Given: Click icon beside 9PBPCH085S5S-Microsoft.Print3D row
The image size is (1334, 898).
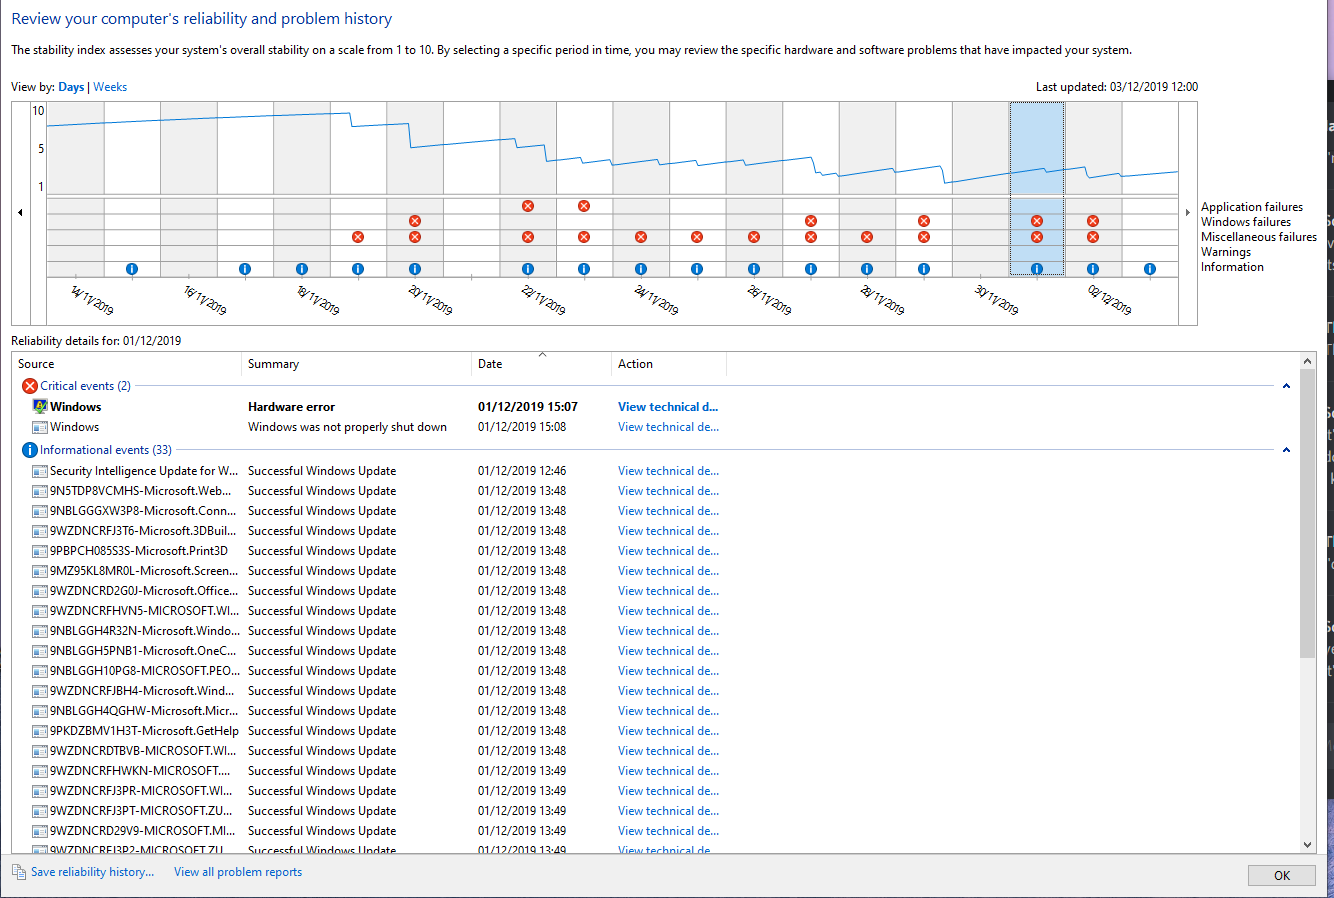Looking at the screenshot, I should coord(40,551).
